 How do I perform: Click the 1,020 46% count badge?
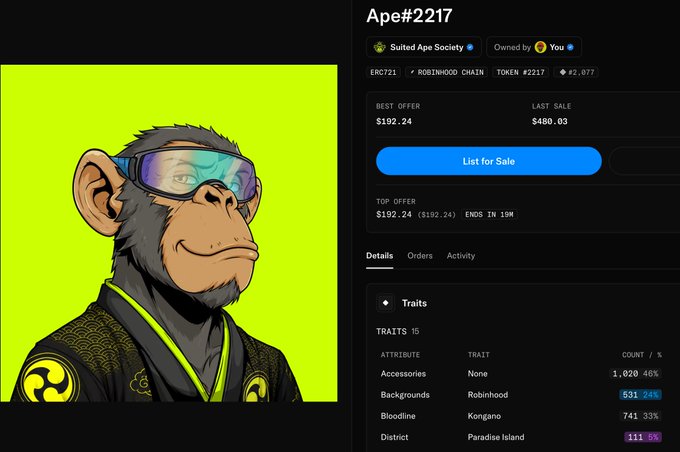[x=635, y=373]
